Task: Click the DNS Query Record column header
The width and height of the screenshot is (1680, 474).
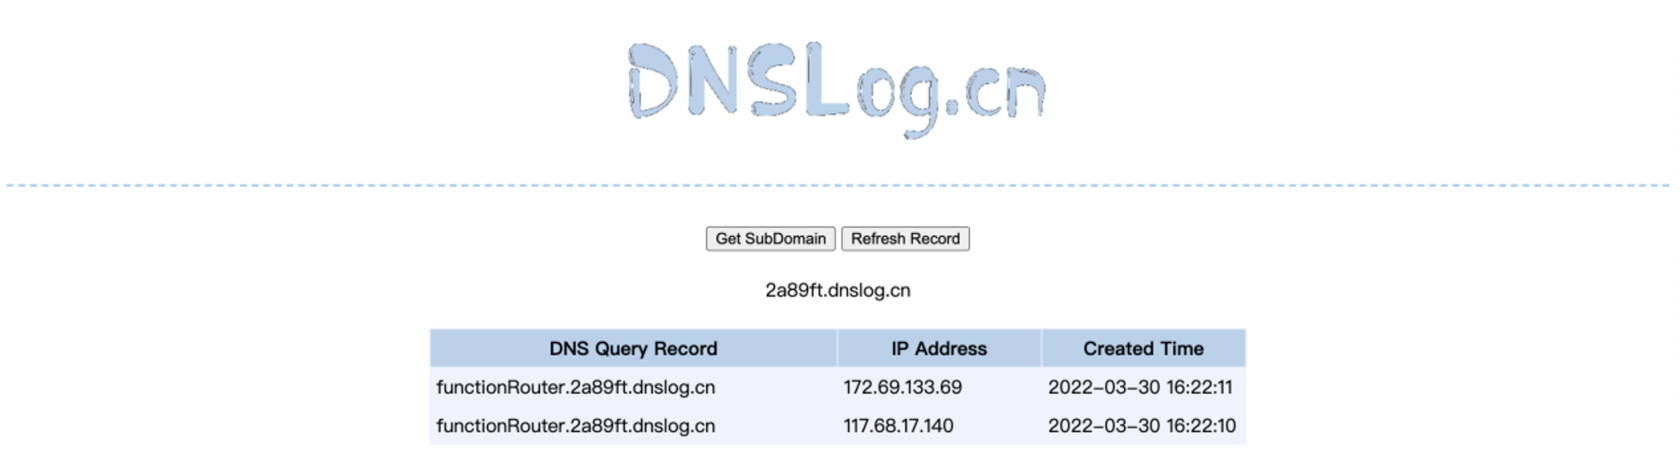Action: tap(632, 349)
